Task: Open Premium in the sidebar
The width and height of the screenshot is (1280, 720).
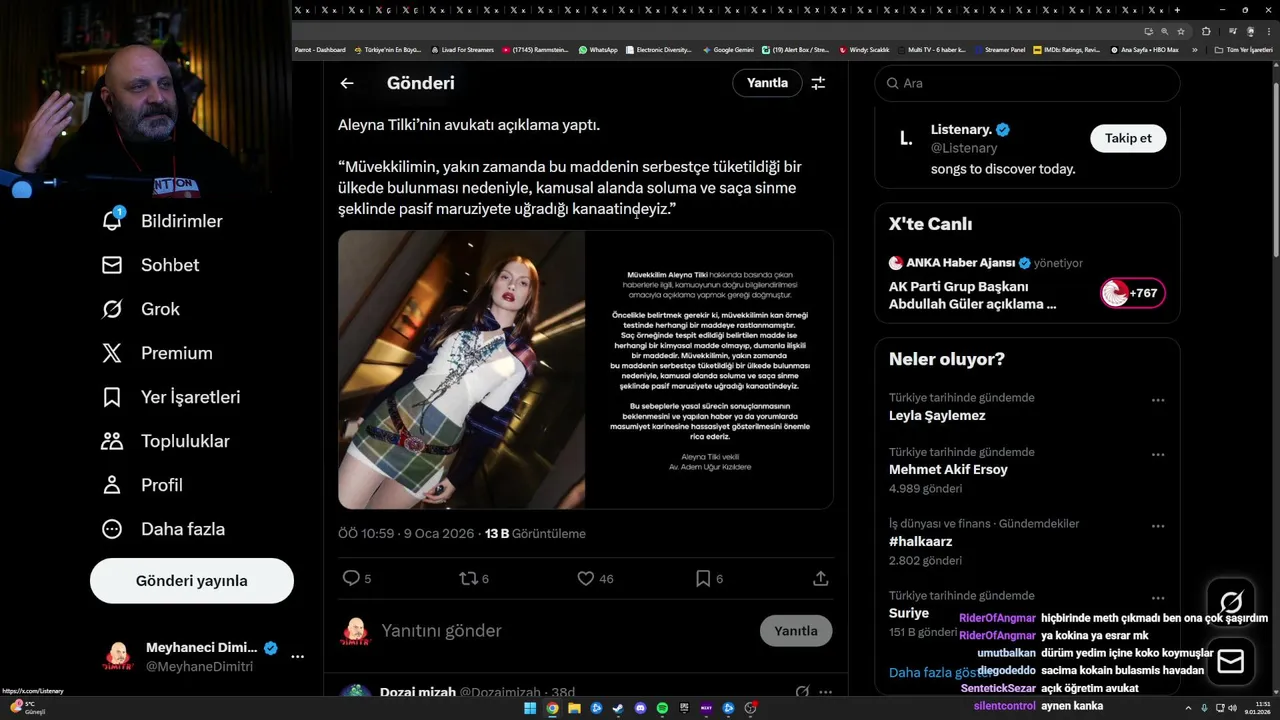Action: coord(157,353)
